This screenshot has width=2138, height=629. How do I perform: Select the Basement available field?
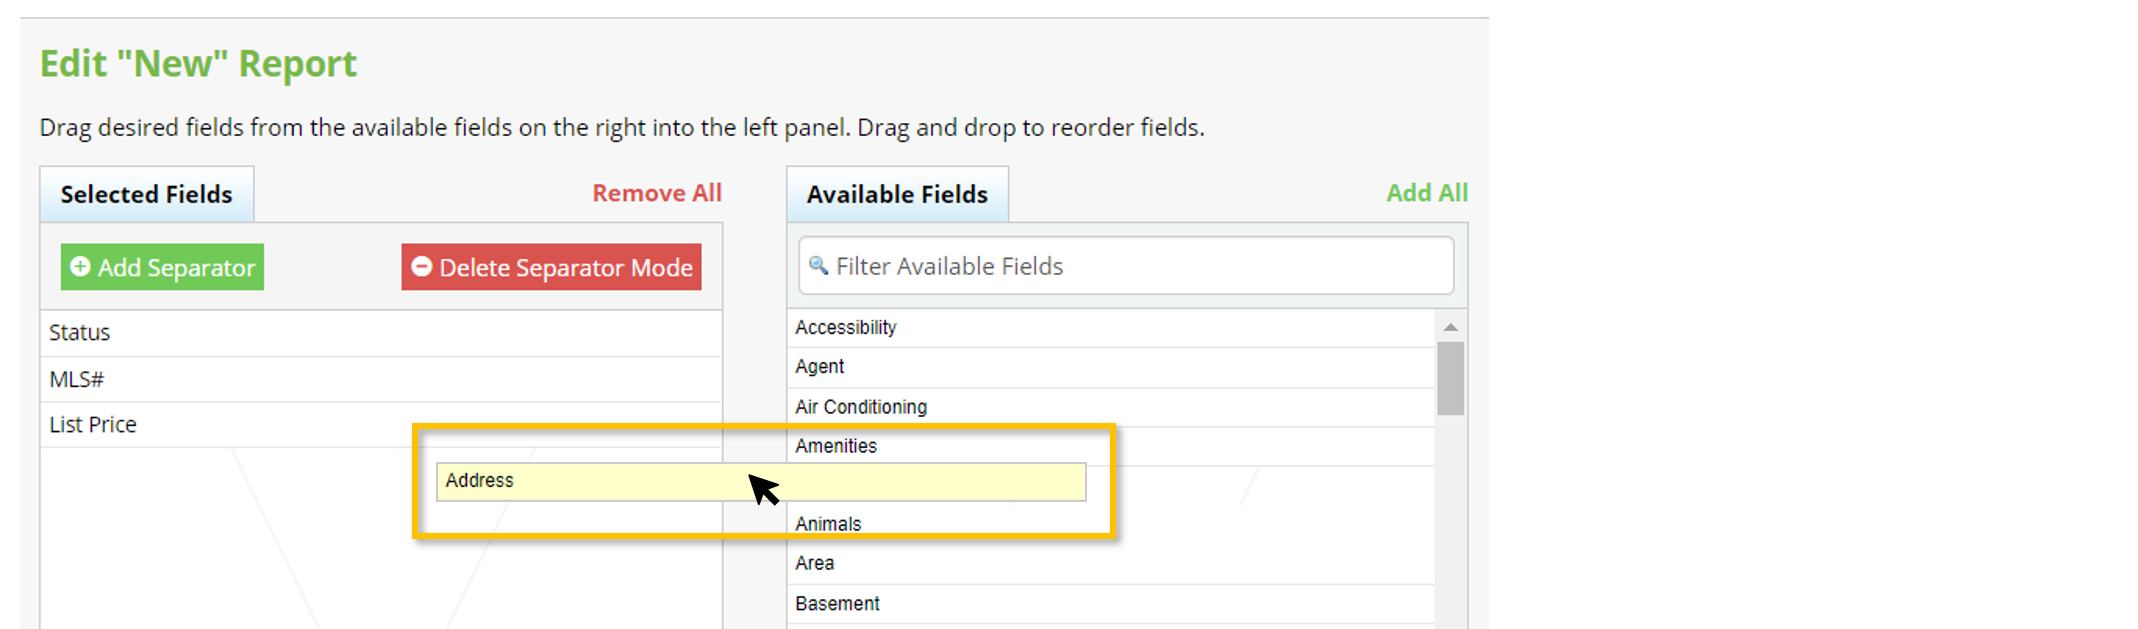tap(1111, 604)
